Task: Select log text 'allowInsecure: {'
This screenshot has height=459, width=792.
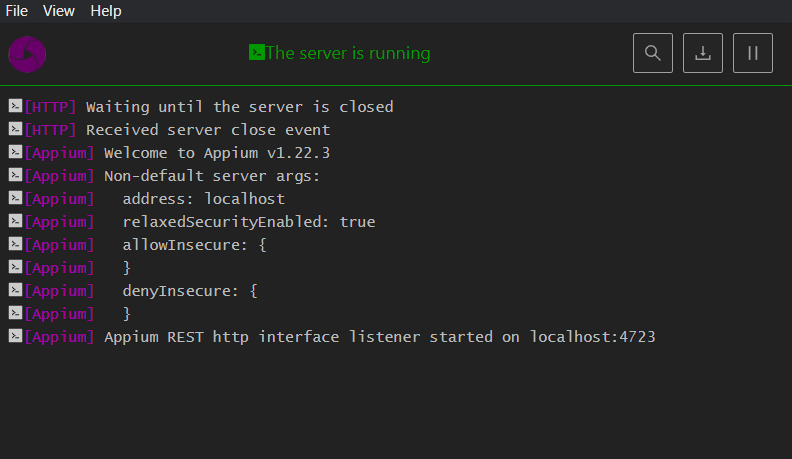Action: click(x=194, y=245)
